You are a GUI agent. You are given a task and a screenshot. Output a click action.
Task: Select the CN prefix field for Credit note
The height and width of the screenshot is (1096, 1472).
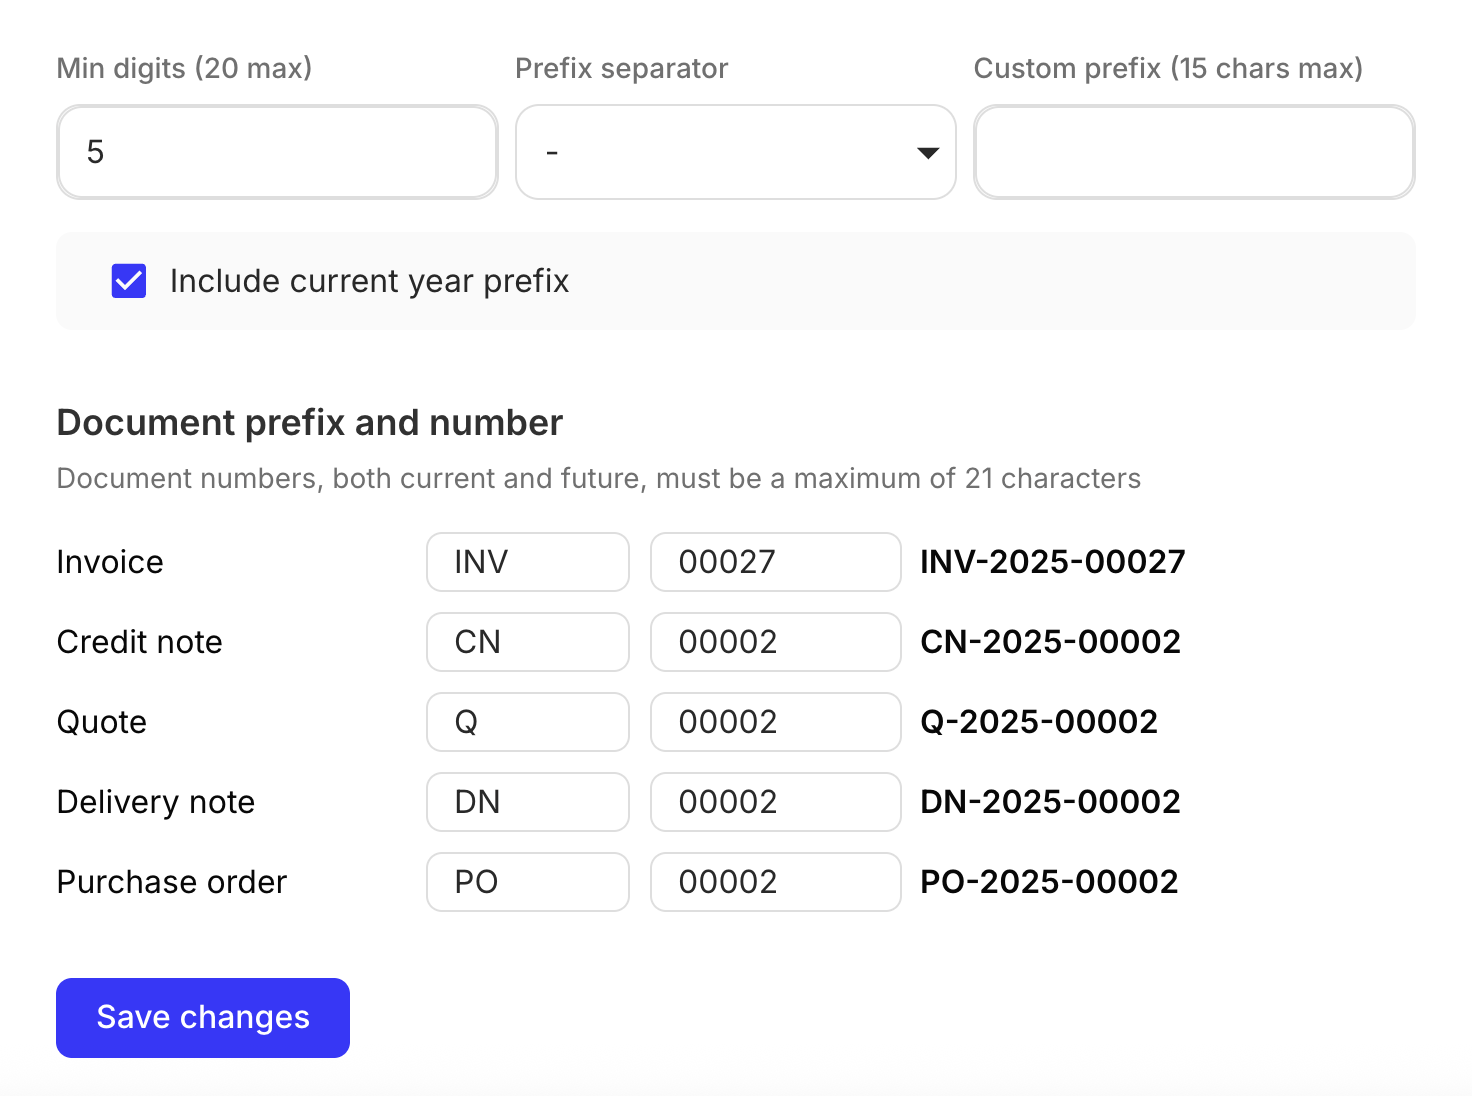(x=527, y=642)
